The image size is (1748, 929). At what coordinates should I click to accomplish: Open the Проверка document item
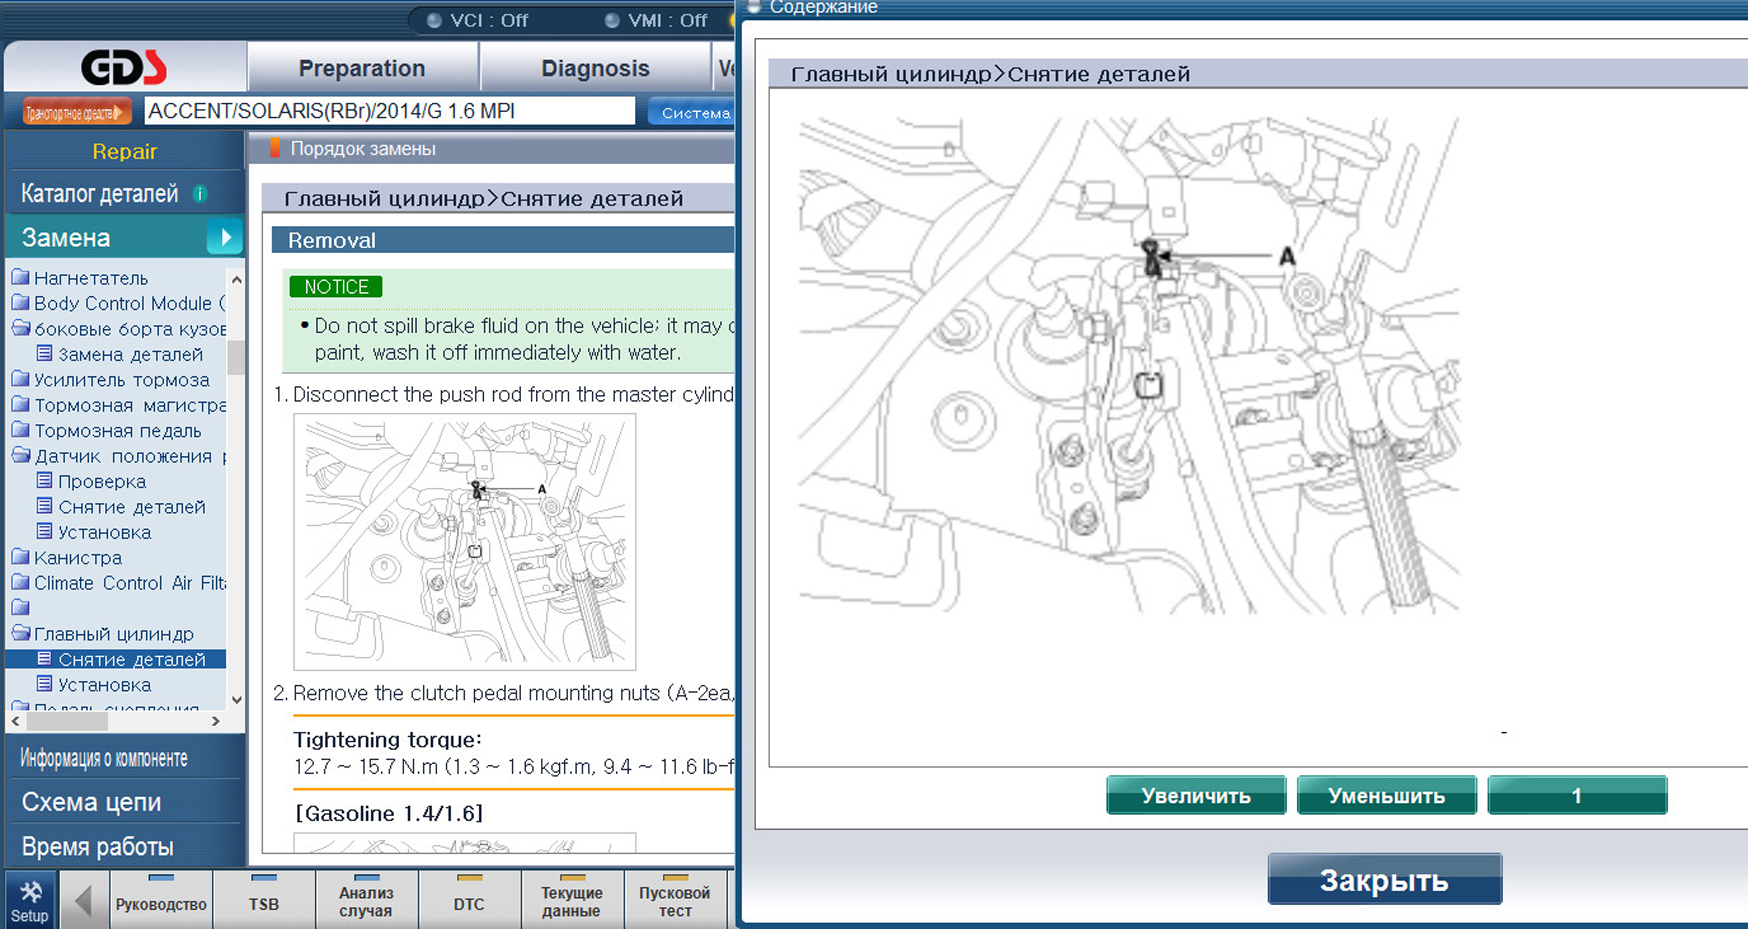[101, 482]
